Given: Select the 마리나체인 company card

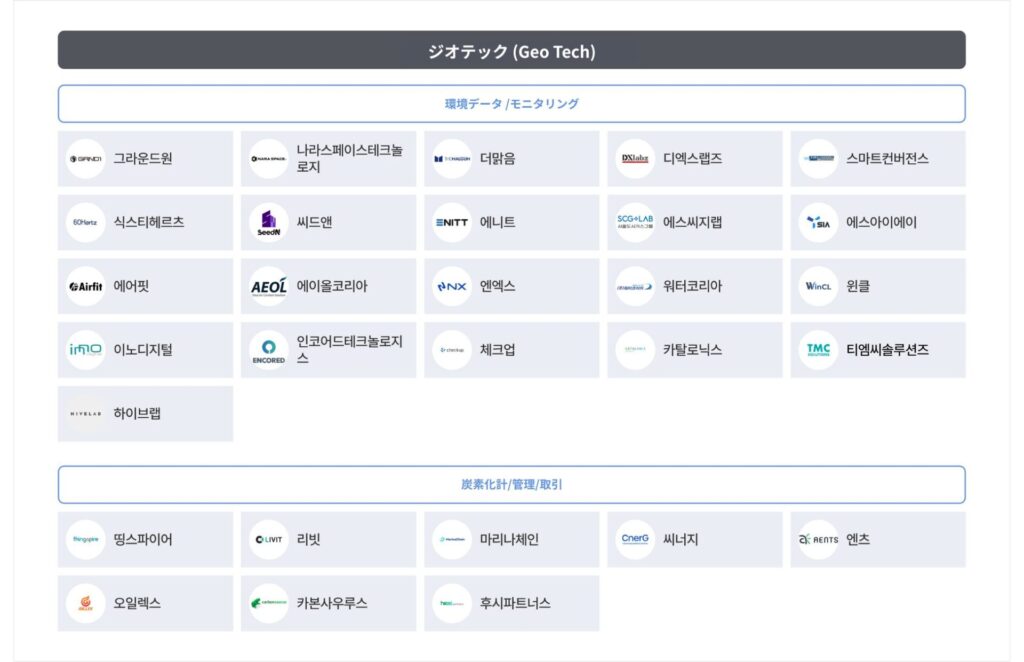Looking at the screenshot, I should [511, 539].
